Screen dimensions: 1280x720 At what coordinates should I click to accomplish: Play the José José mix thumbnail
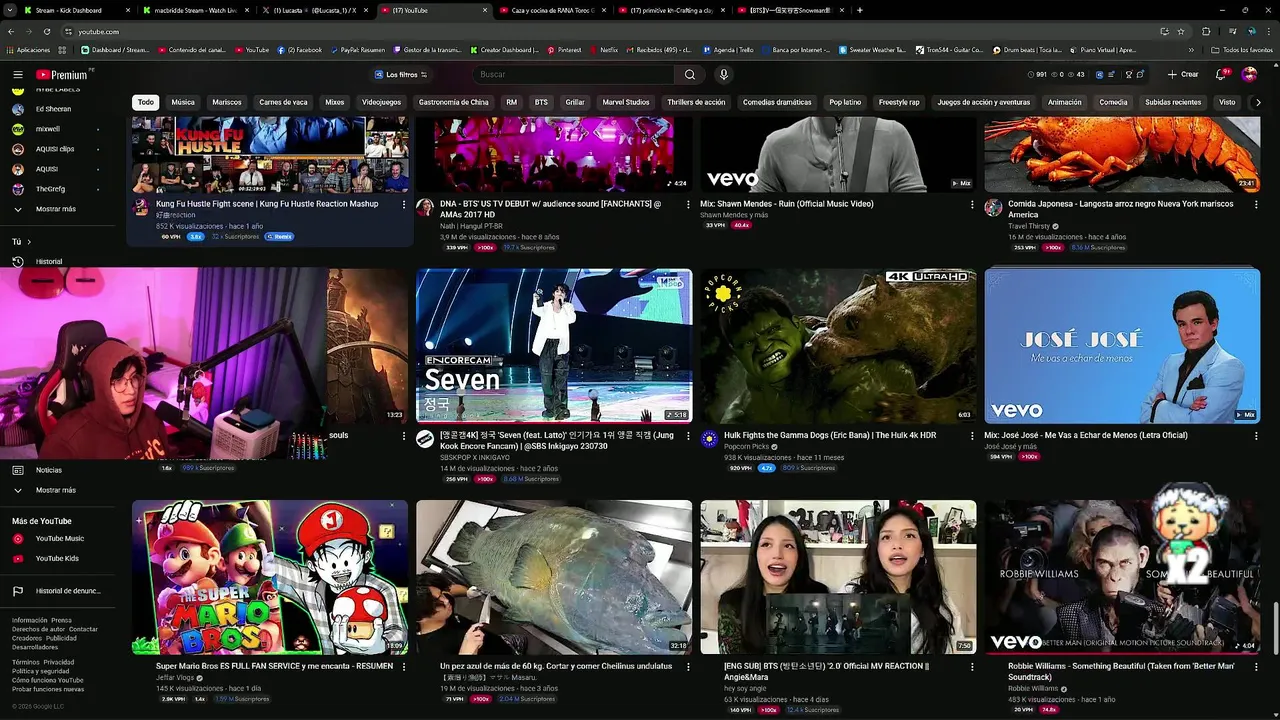click(1122, 346)
